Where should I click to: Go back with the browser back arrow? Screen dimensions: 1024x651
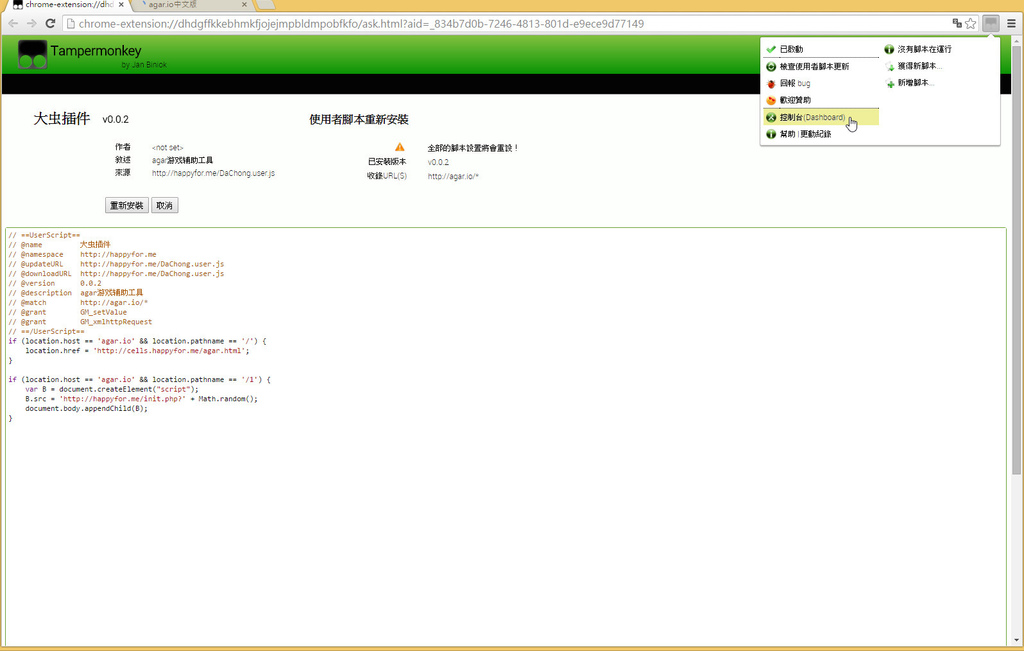coord(13,24)
